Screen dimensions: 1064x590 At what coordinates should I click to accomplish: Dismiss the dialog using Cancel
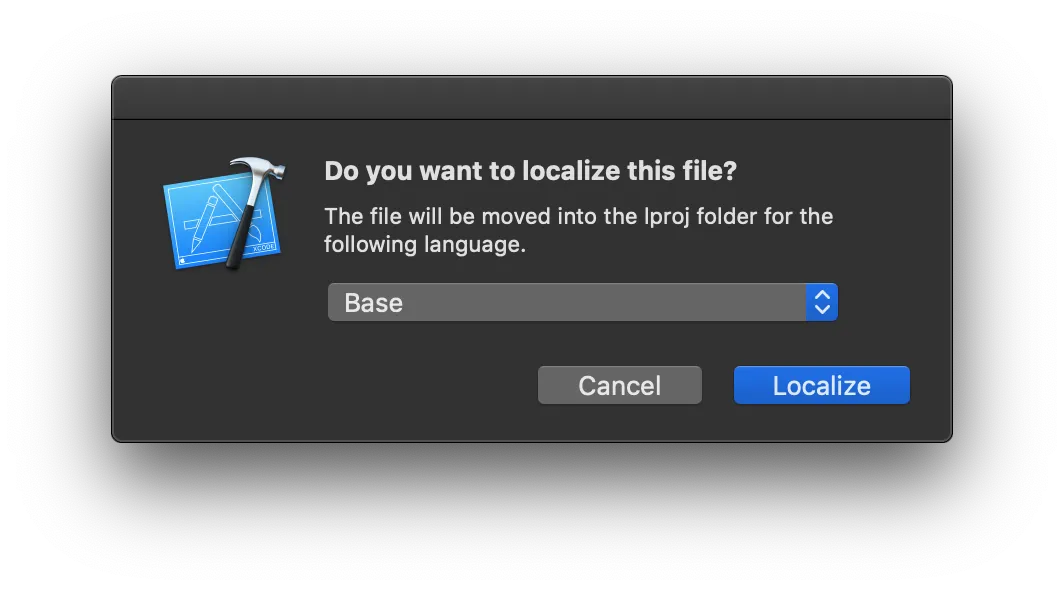(619, 385)
